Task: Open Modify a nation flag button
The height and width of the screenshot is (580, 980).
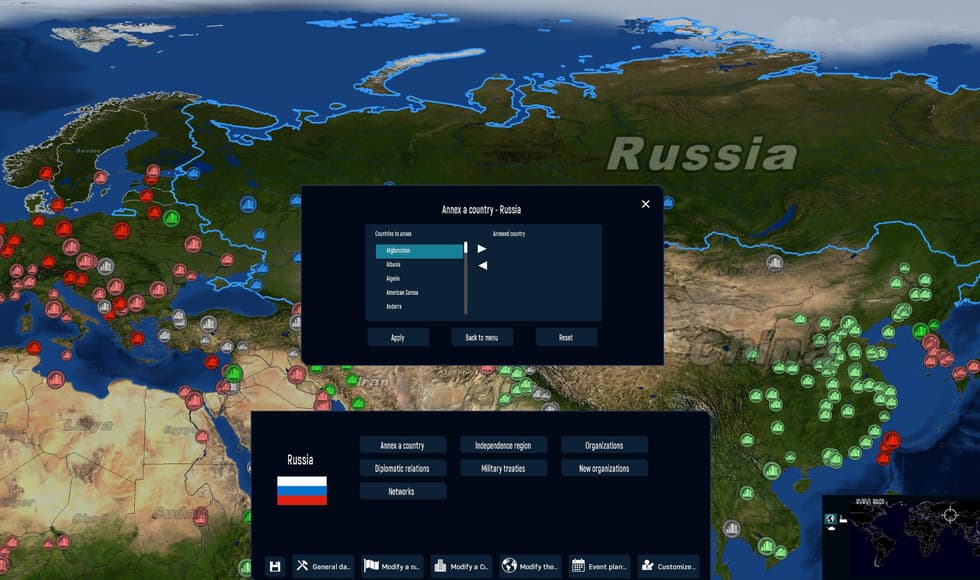Action: coord(392,566)
